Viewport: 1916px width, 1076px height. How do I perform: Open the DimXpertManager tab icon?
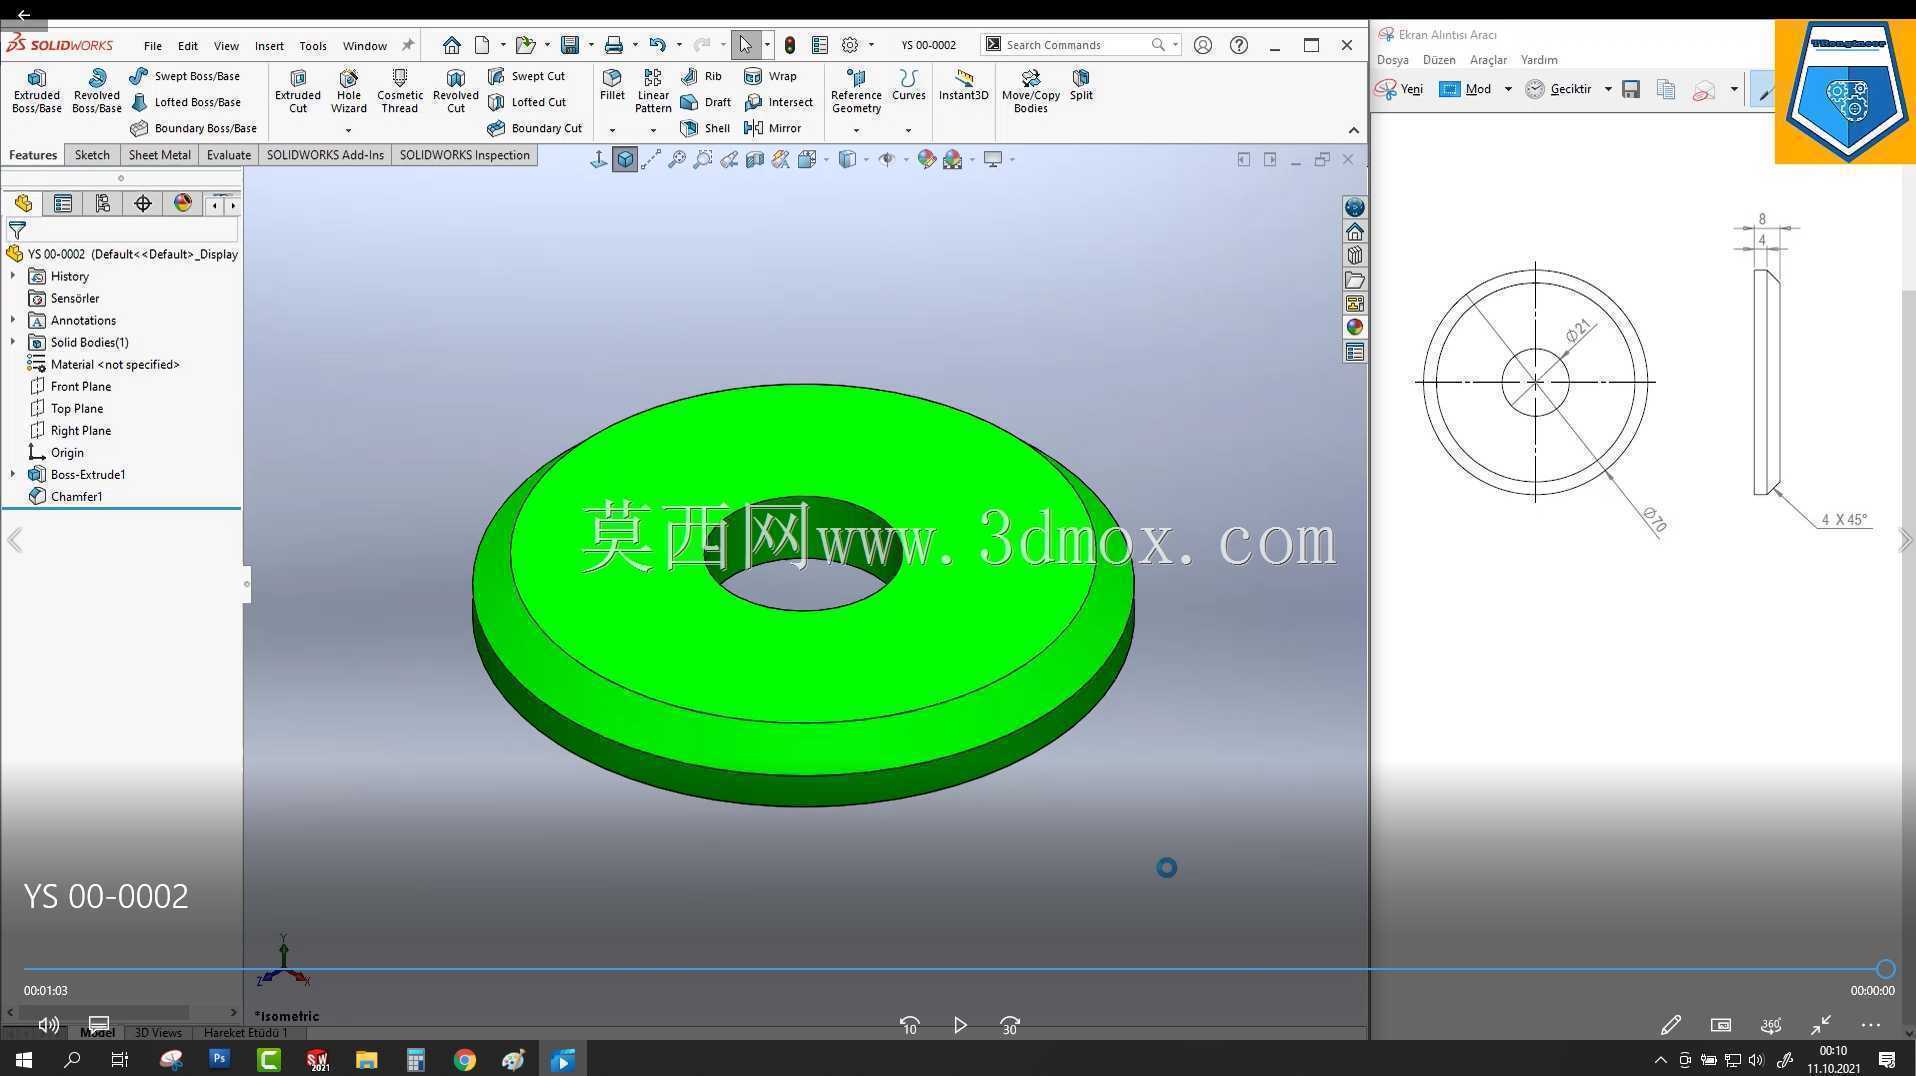pos(143,204)
